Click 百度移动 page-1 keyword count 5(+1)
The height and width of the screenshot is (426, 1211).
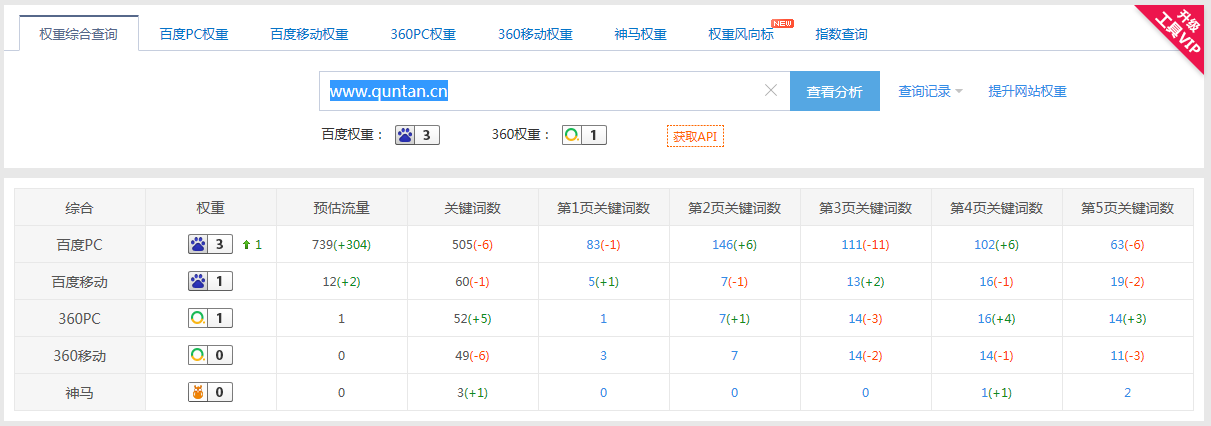[603, 282]
